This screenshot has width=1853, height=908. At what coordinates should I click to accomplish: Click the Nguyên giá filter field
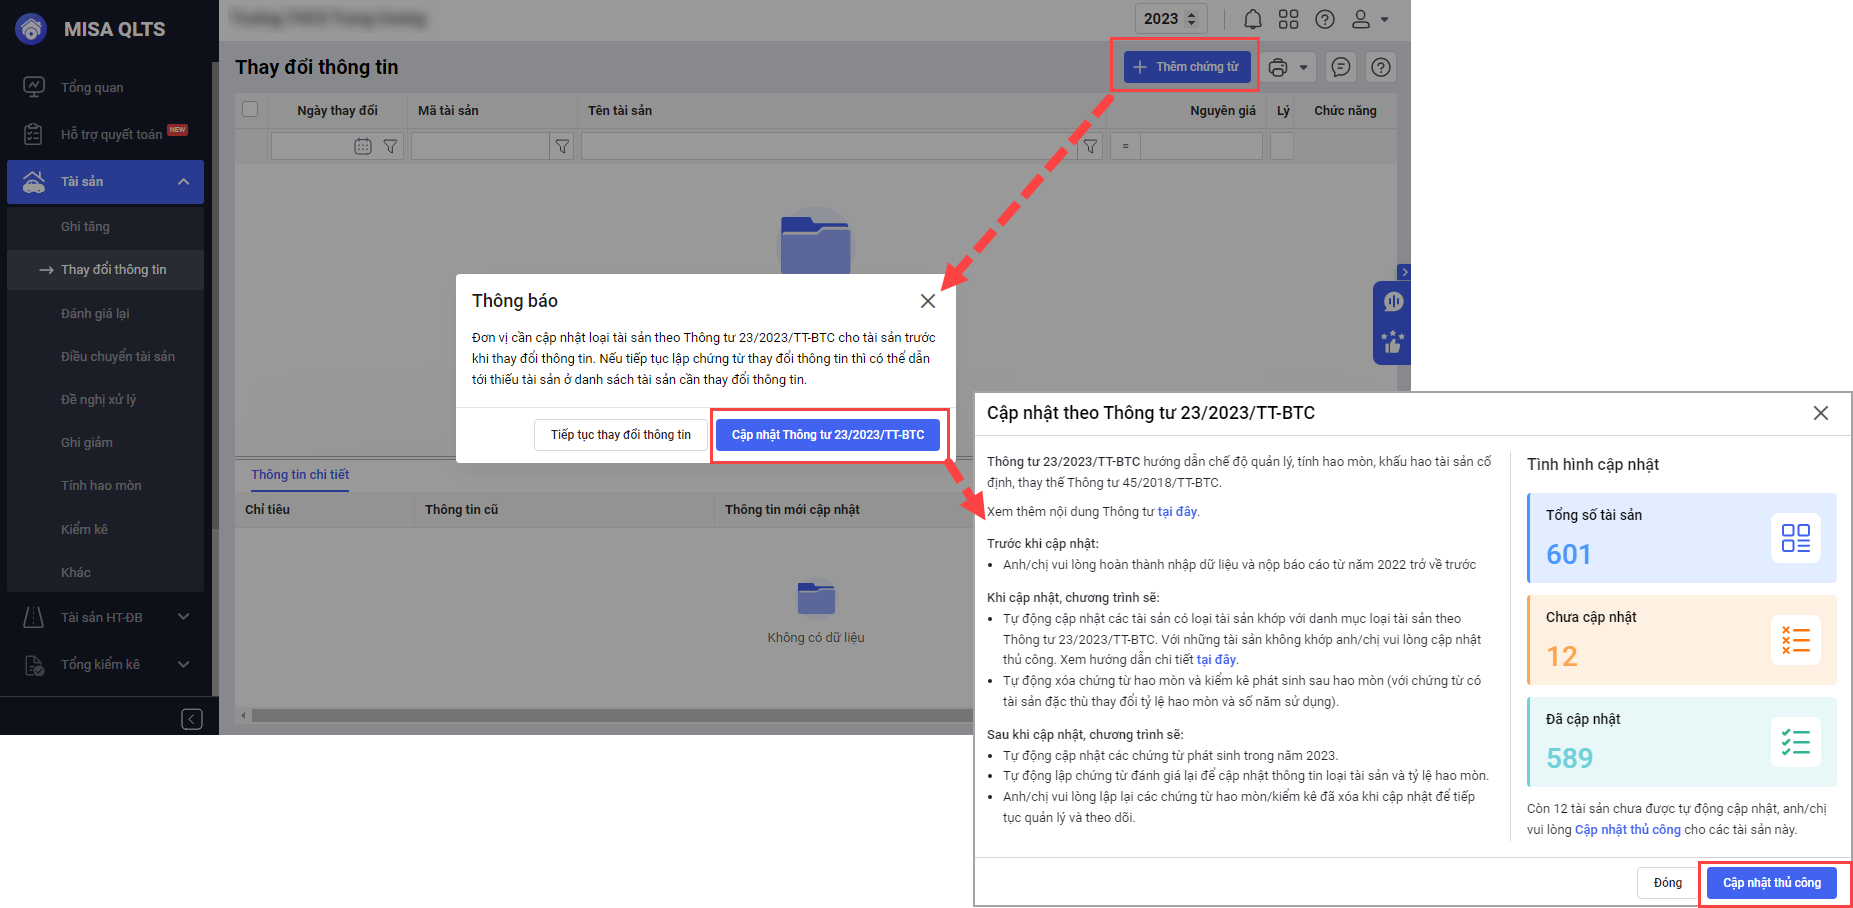(1201, 146)
